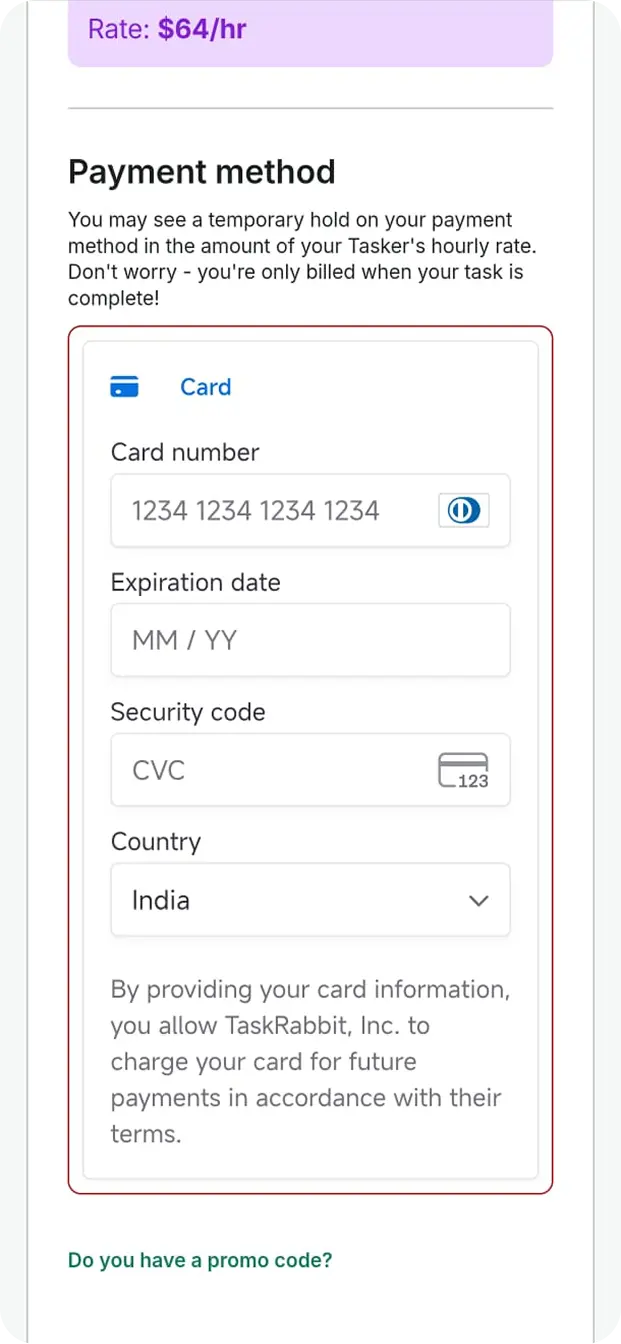
Task: Click the blue credit card icon
Action: 124,387
